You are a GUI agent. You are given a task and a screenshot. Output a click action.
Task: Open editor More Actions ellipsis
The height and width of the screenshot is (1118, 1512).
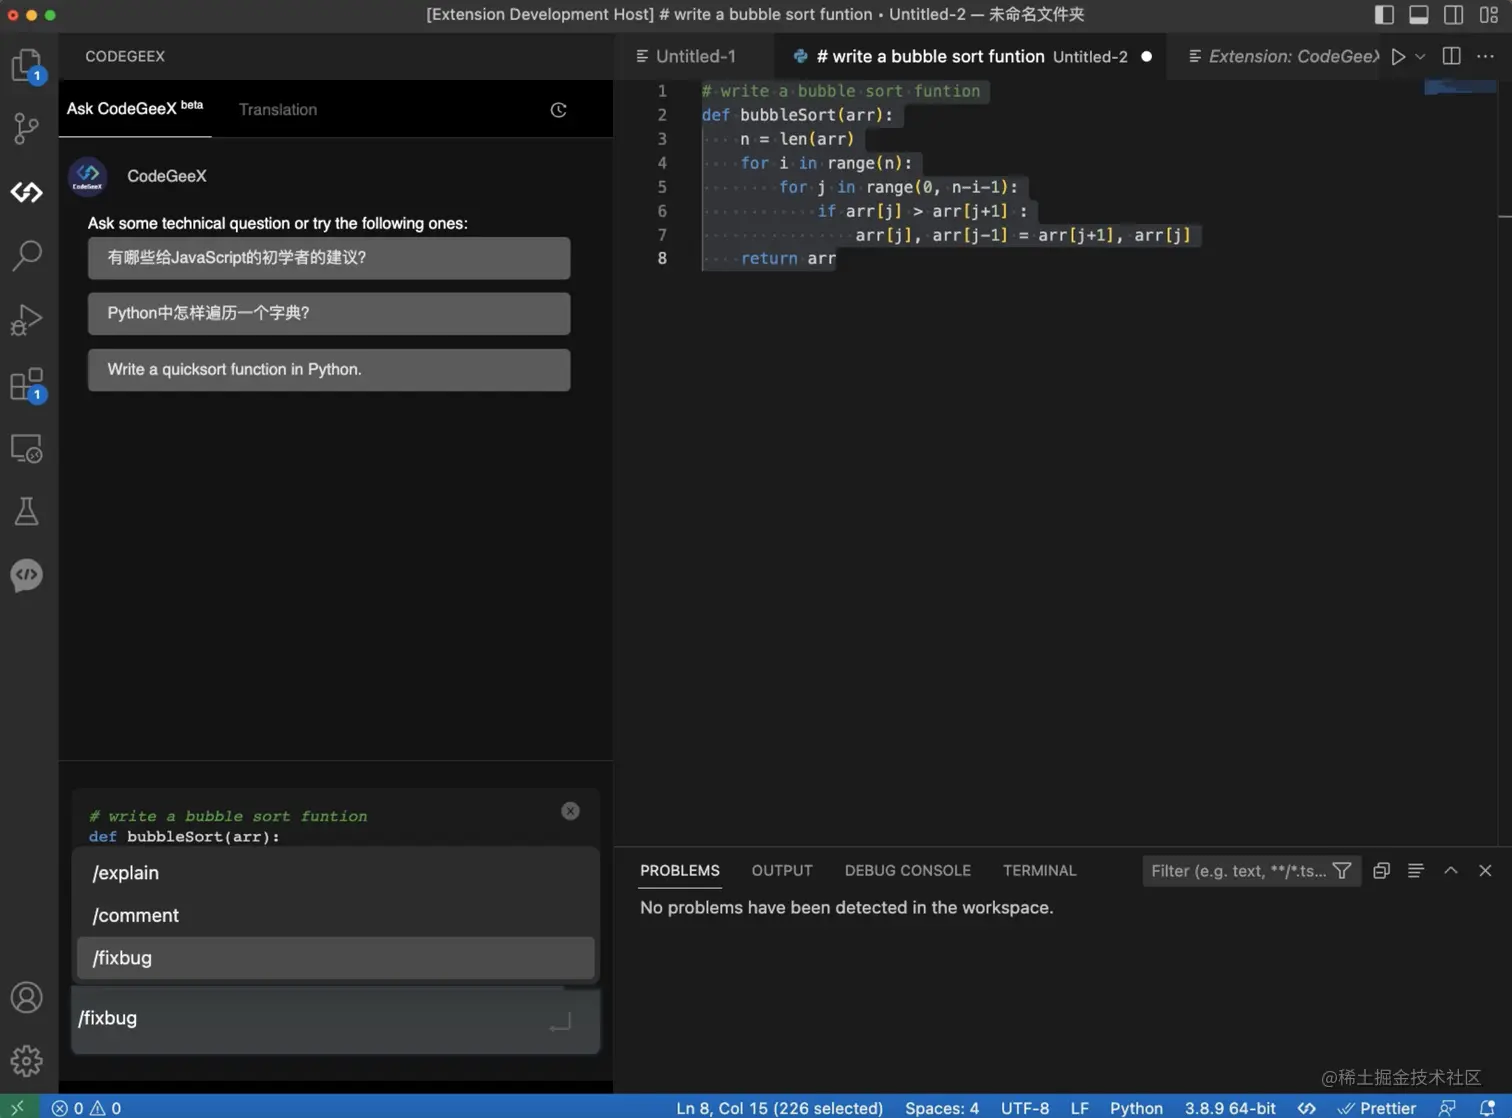point(1486,56)
